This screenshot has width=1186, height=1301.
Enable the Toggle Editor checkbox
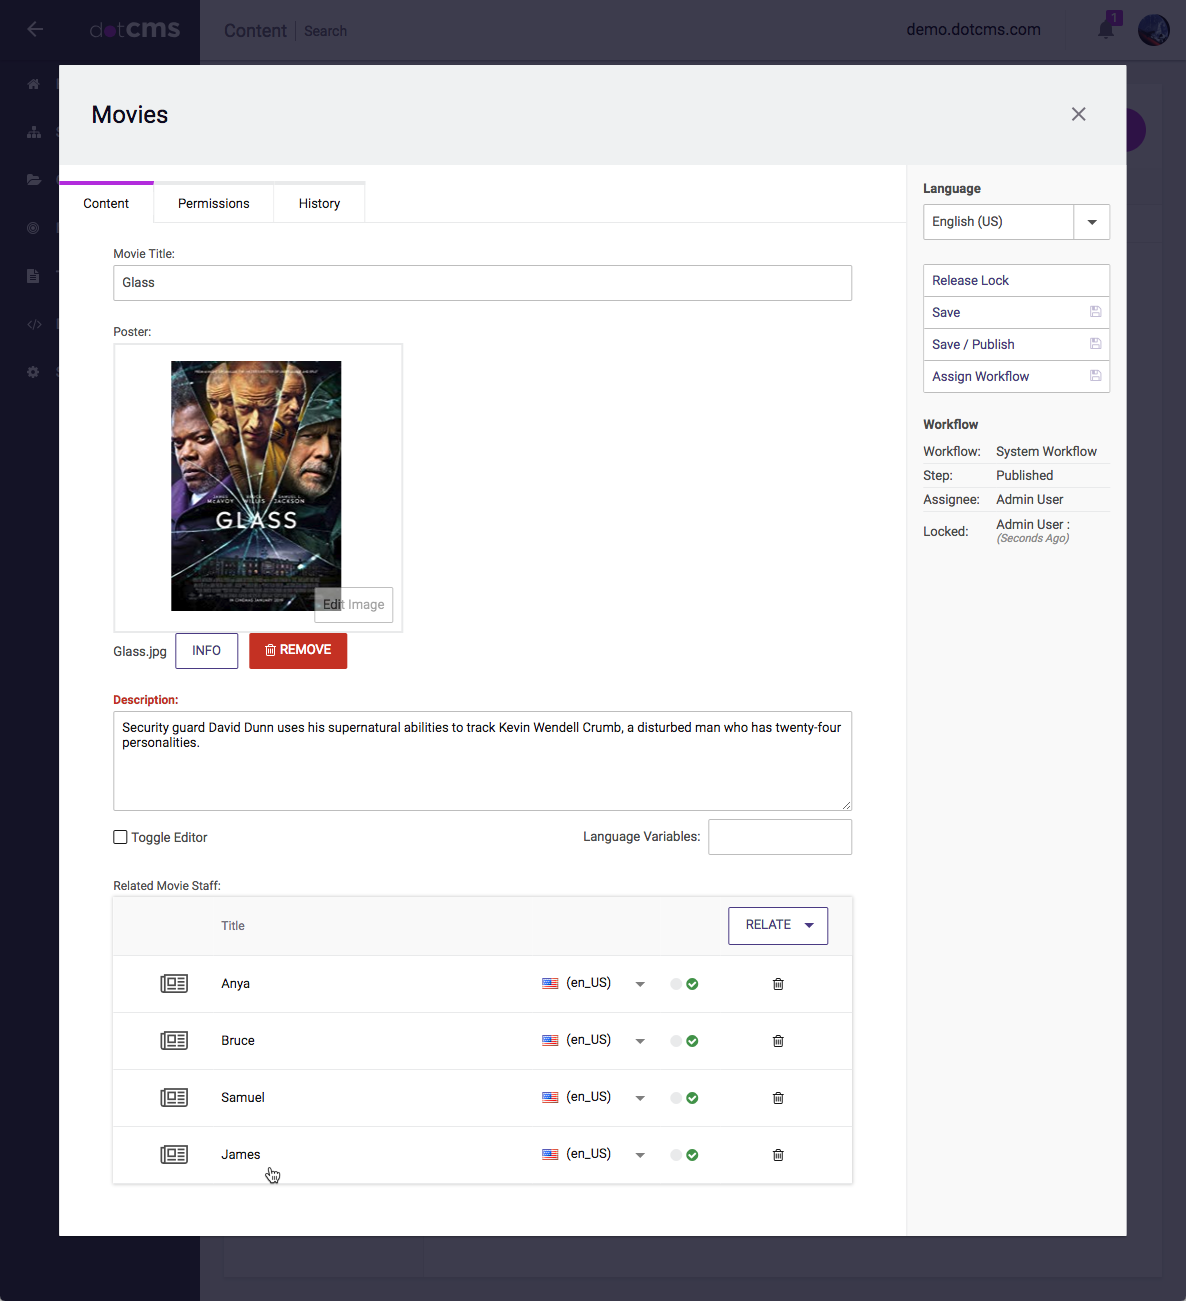pos(120,838)
